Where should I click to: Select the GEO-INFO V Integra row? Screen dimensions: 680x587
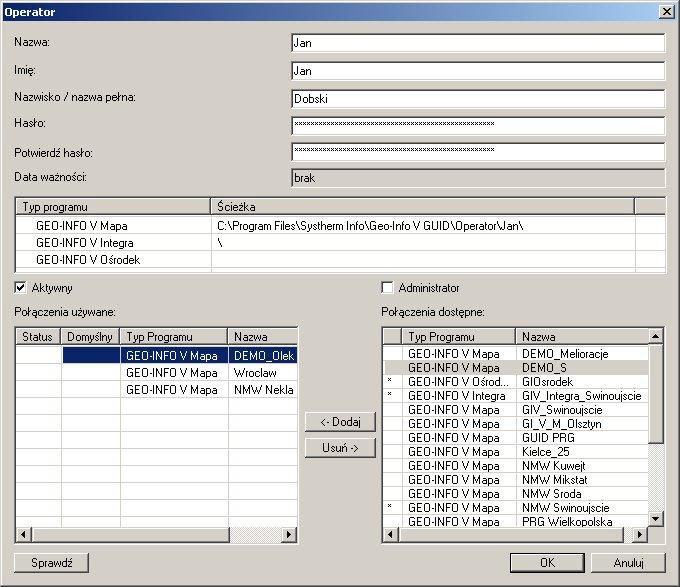340,243
